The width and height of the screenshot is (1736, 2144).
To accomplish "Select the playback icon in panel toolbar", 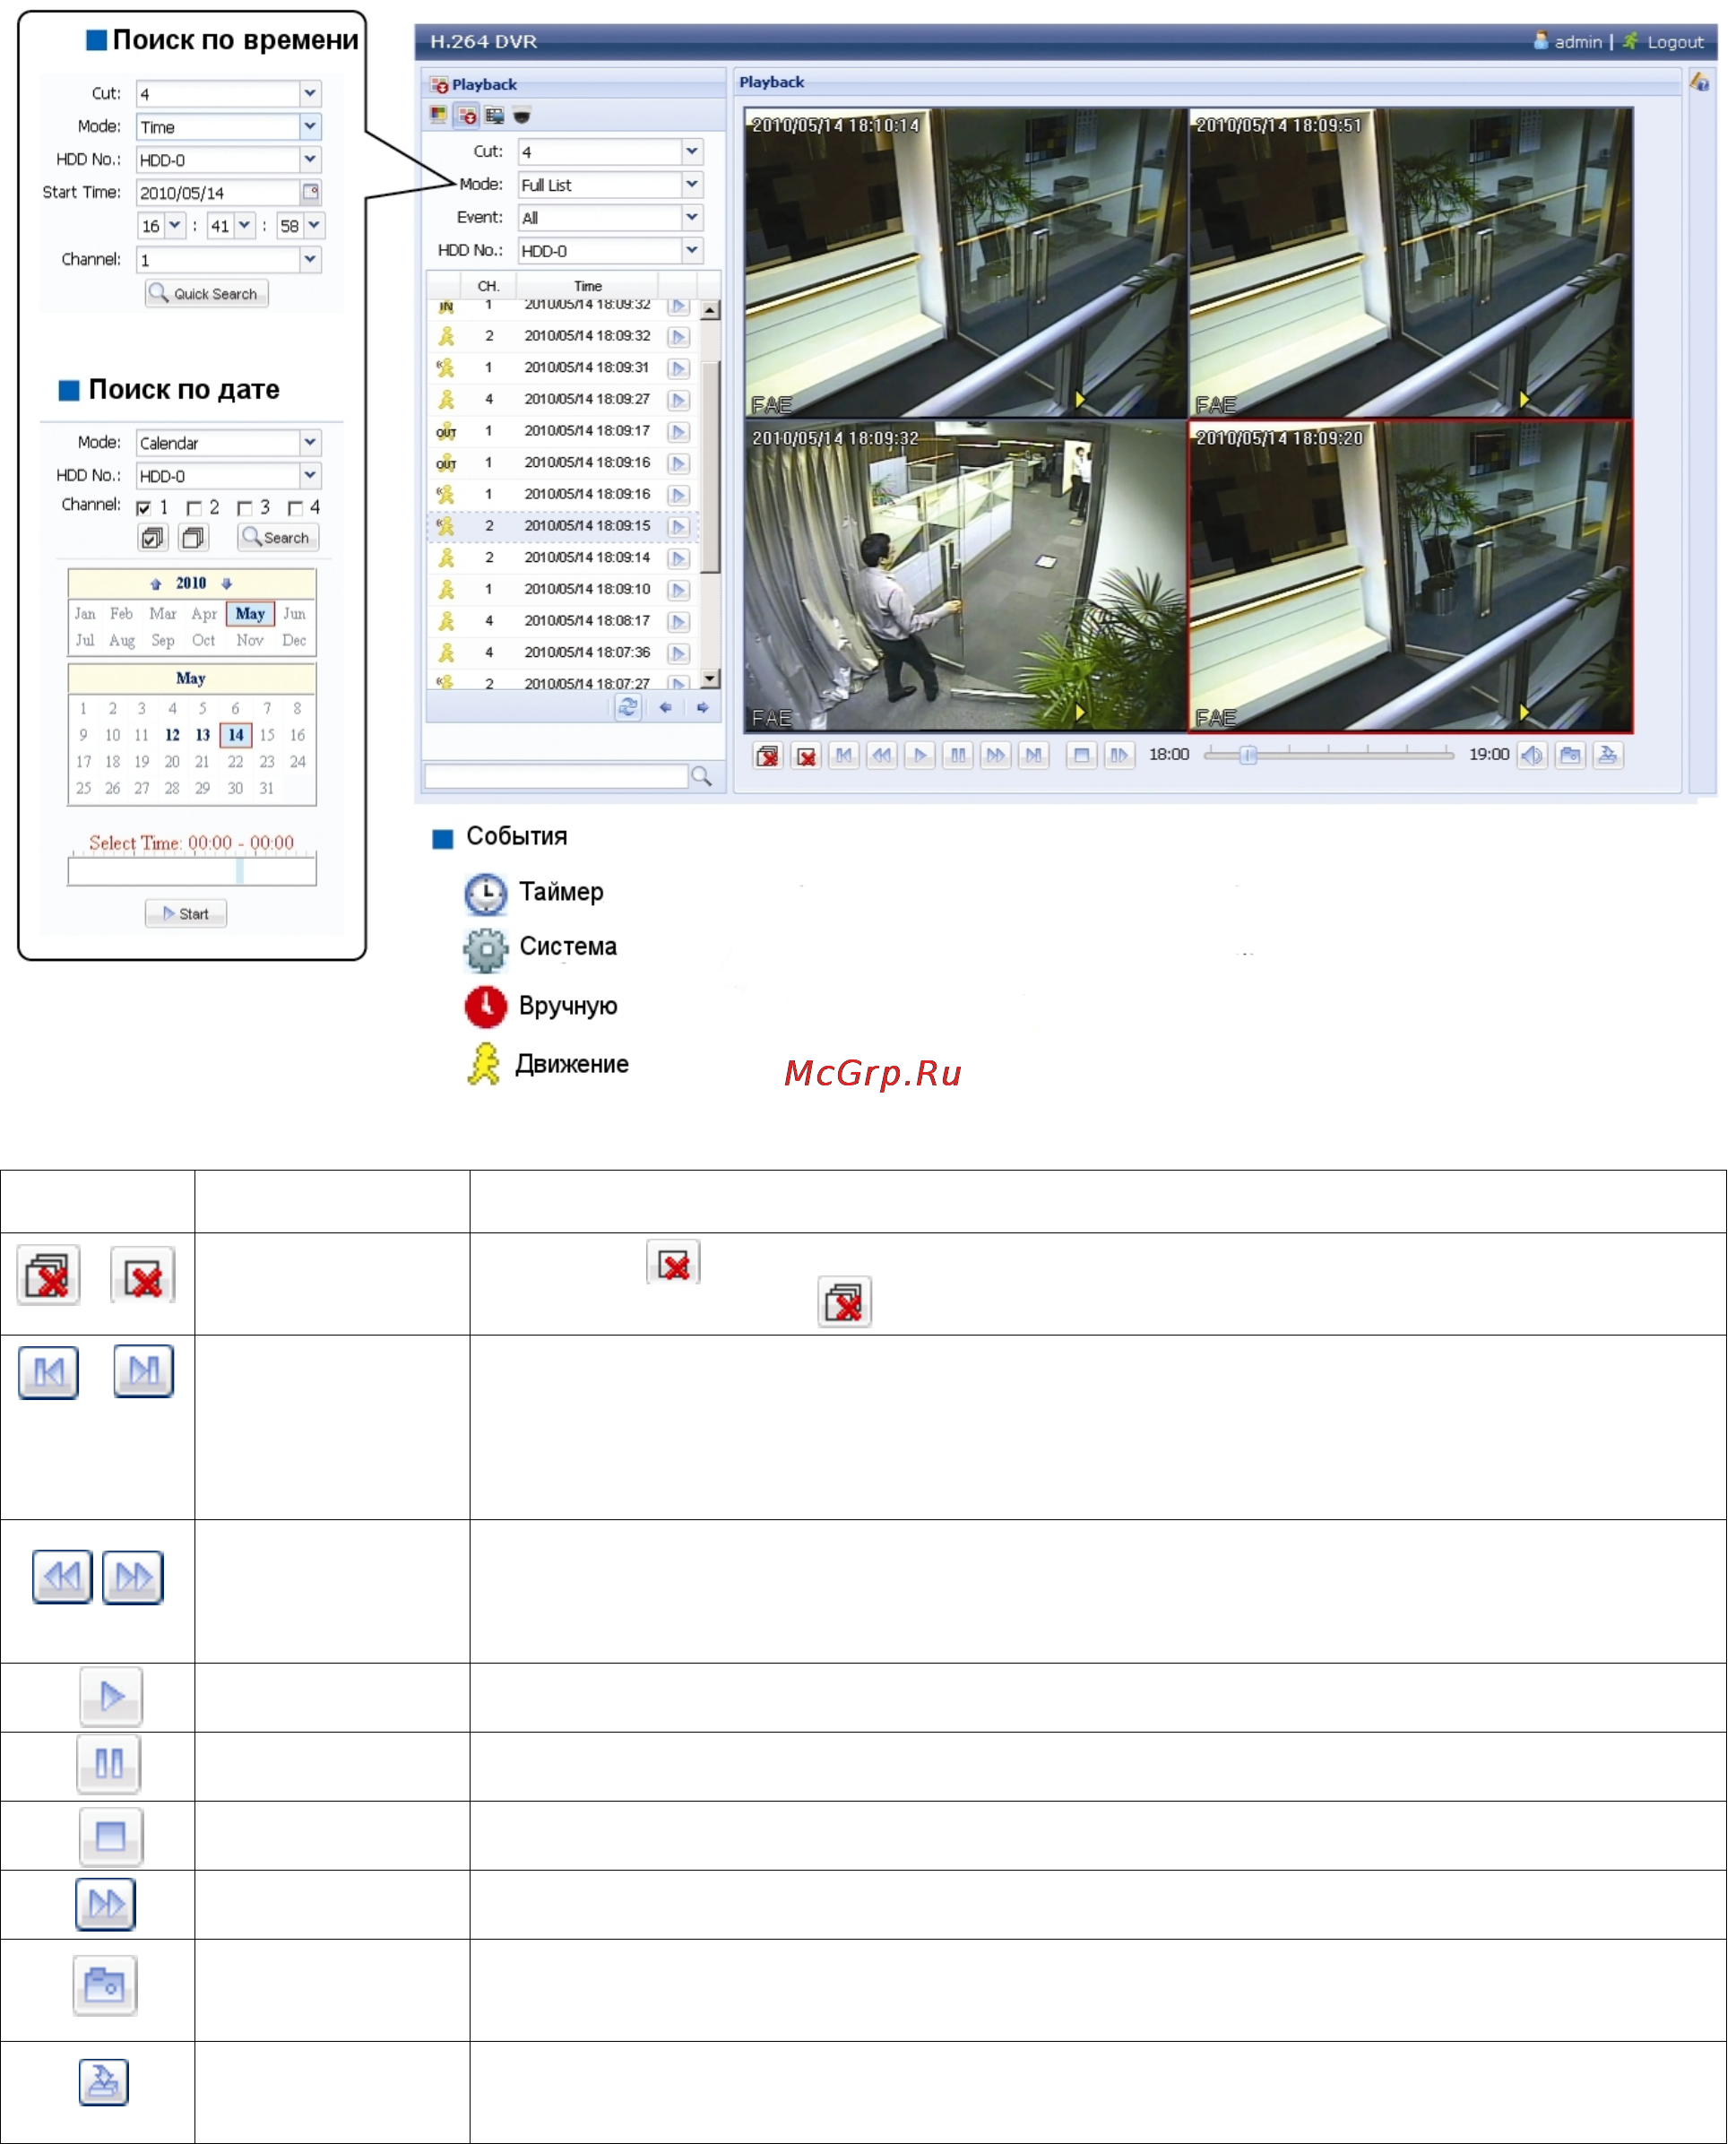I will click(x=467, y=116).
